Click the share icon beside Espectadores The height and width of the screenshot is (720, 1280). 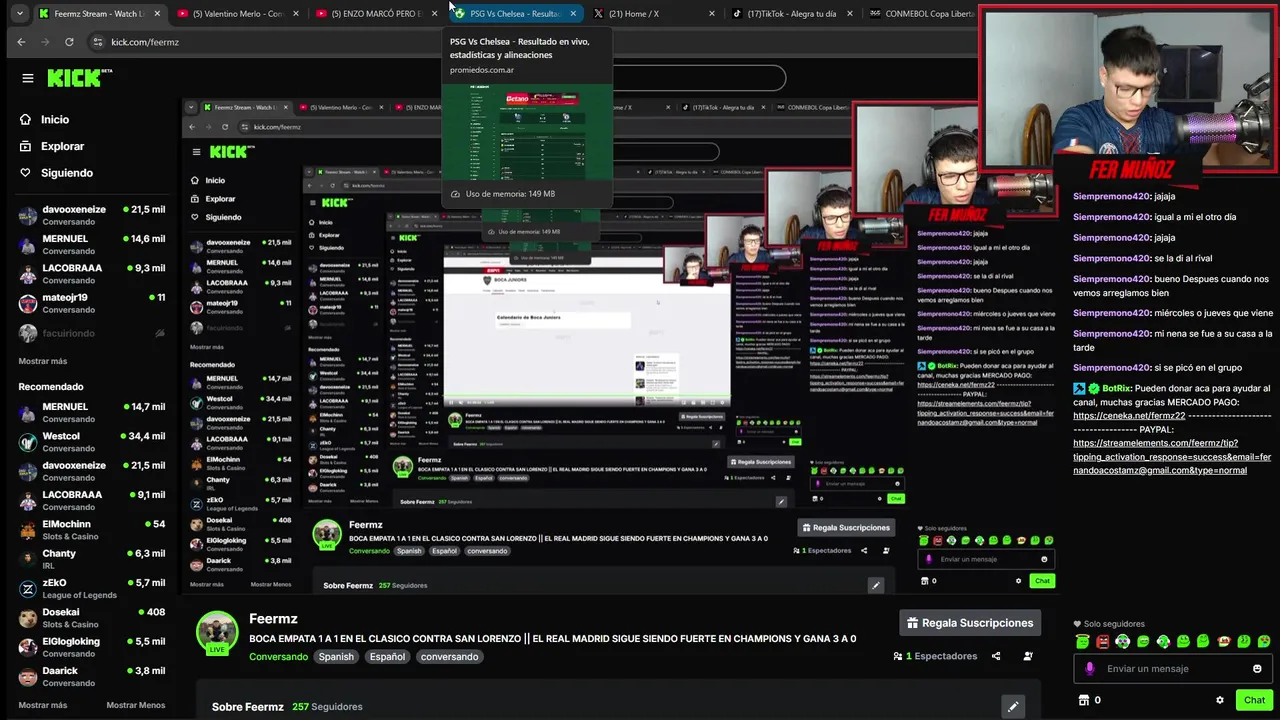pos(996,656)
